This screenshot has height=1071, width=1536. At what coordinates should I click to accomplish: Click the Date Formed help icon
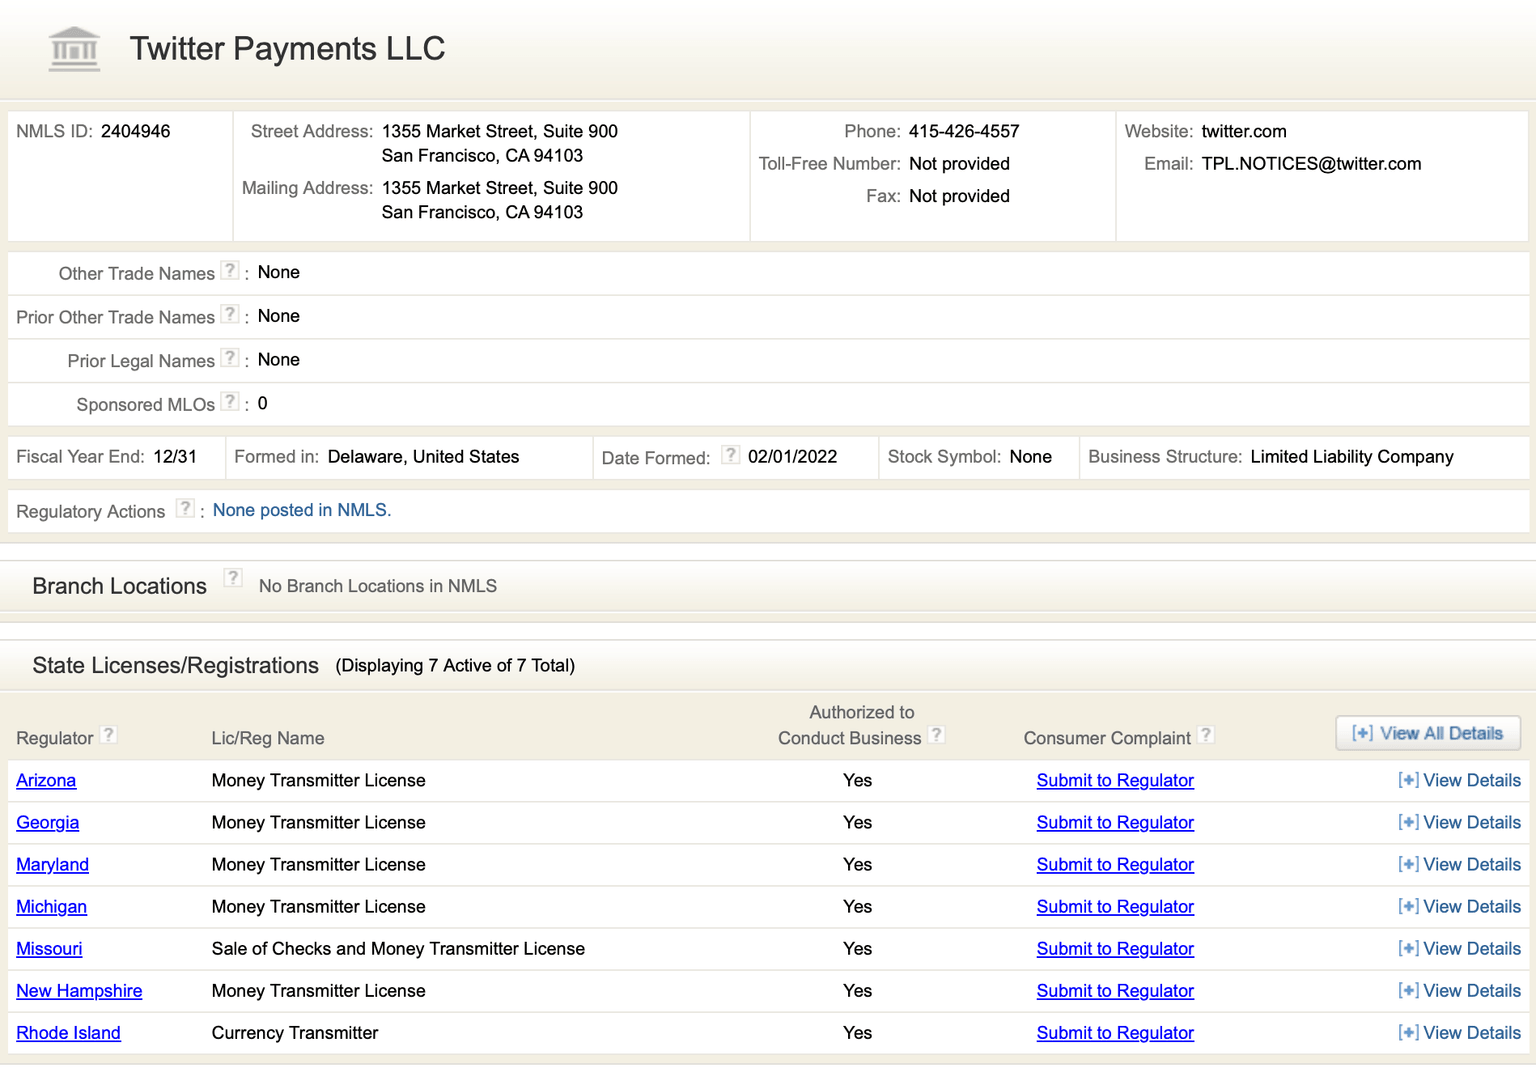[x=731, y=455]
